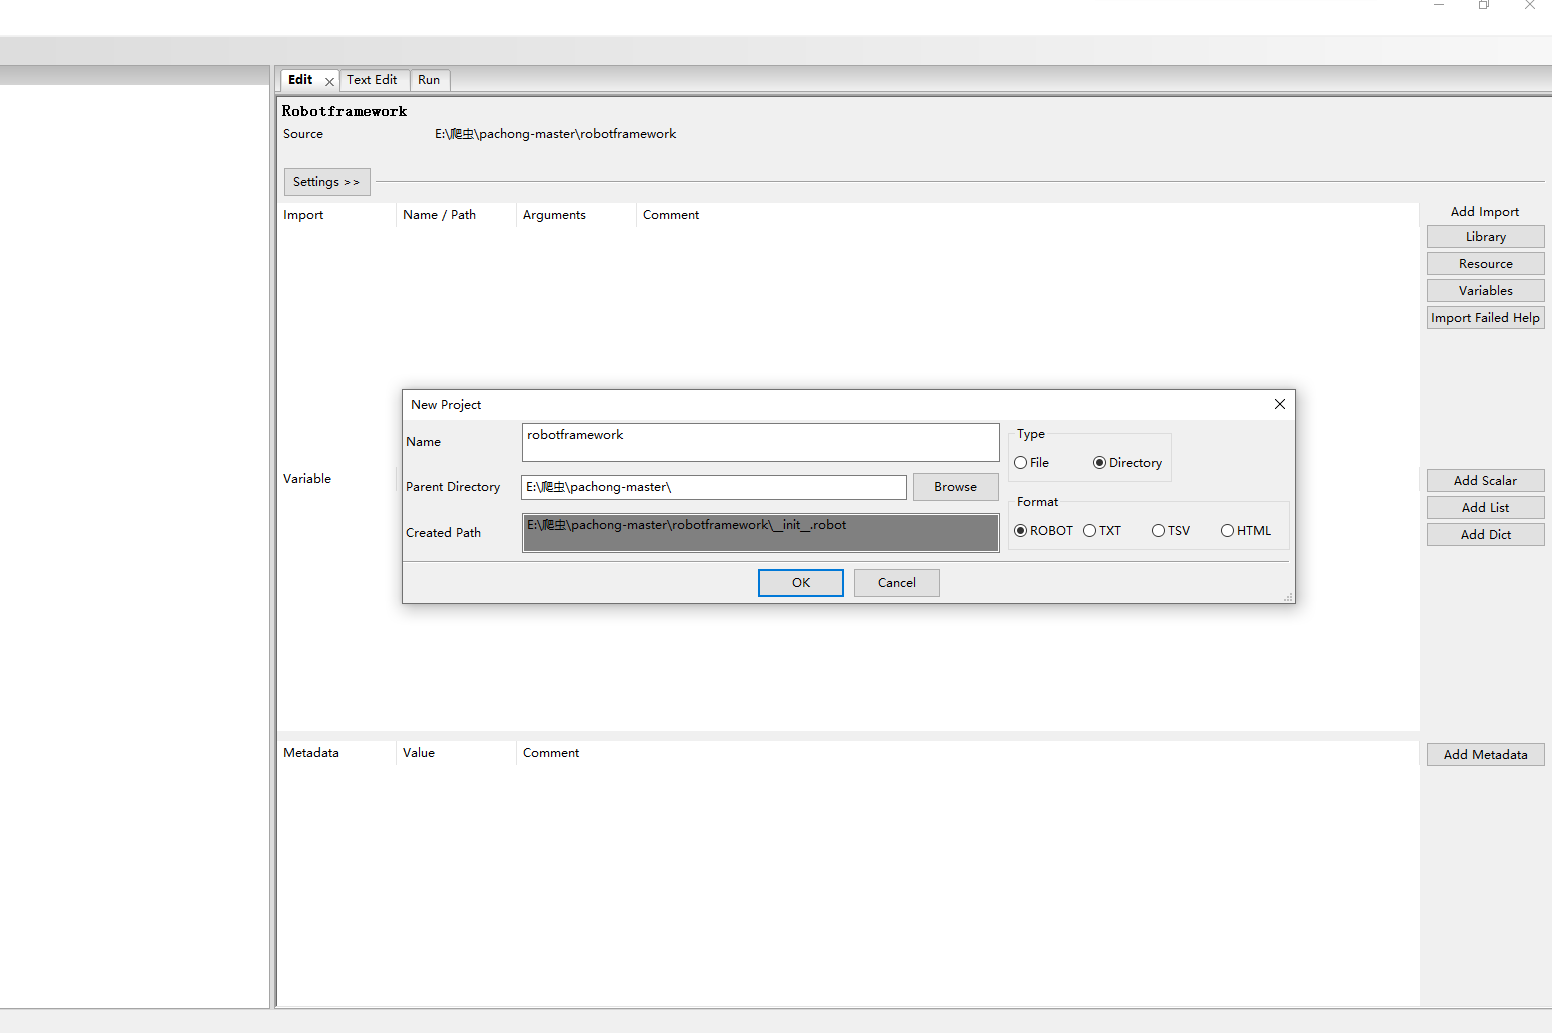Click the source path E:\爬虫\pachong-master\robotframework
Viewport: 1552px width, 1033px height.
pyautogui.click(x=555, y=134)
